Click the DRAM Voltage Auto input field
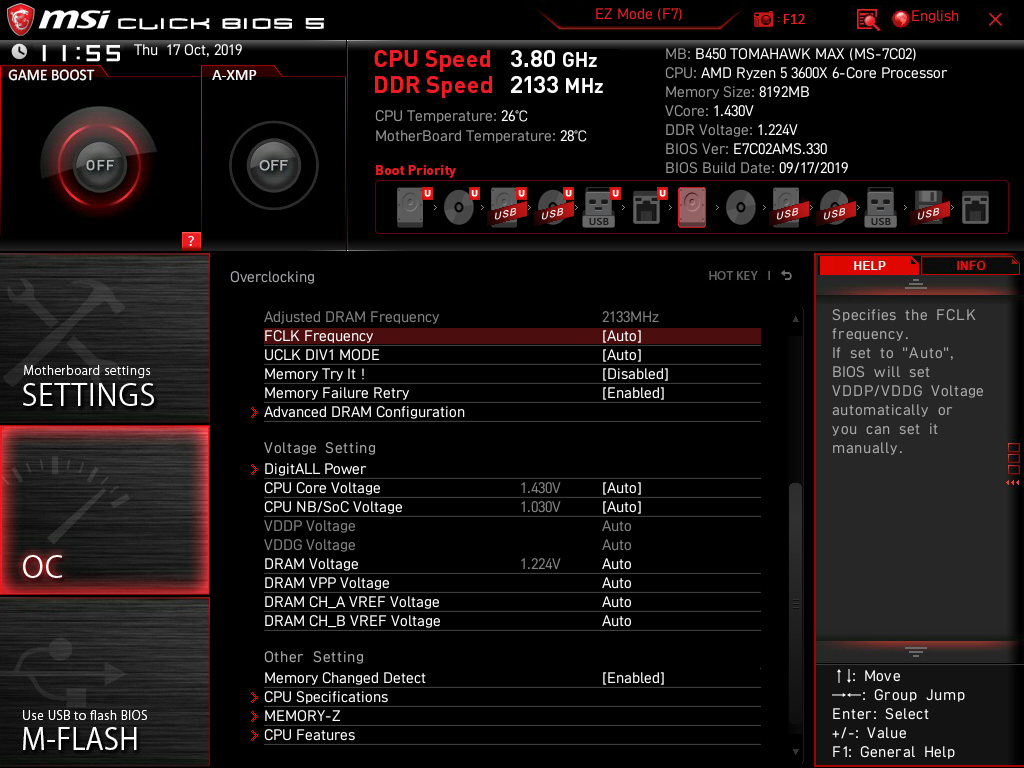 click(x=616, y=564)
